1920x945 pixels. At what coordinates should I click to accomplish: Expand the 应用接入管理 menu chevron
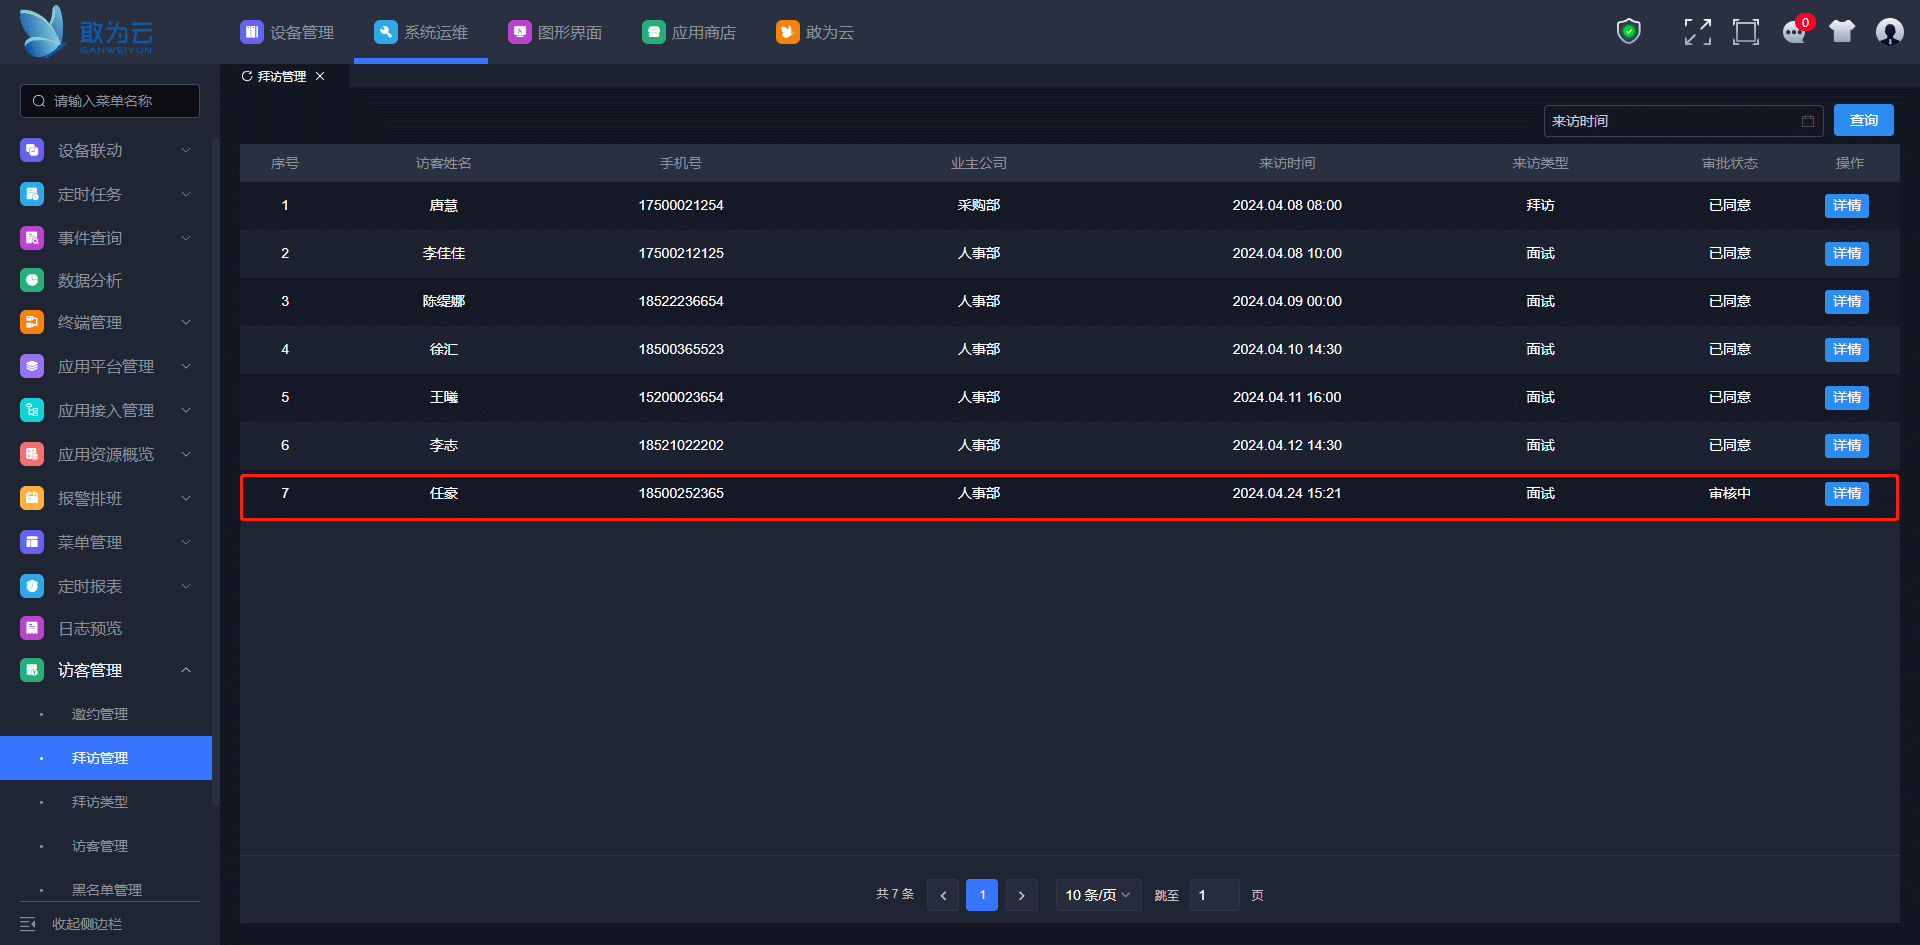186,410
